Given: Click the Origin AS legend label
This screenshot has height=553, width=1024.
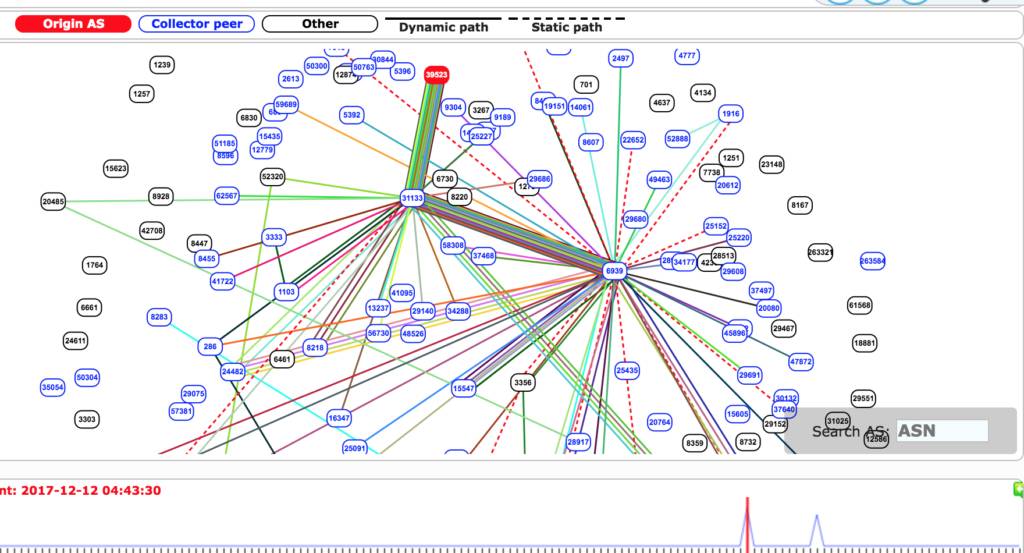Looking at the screenshot, I should coord(73,24).
